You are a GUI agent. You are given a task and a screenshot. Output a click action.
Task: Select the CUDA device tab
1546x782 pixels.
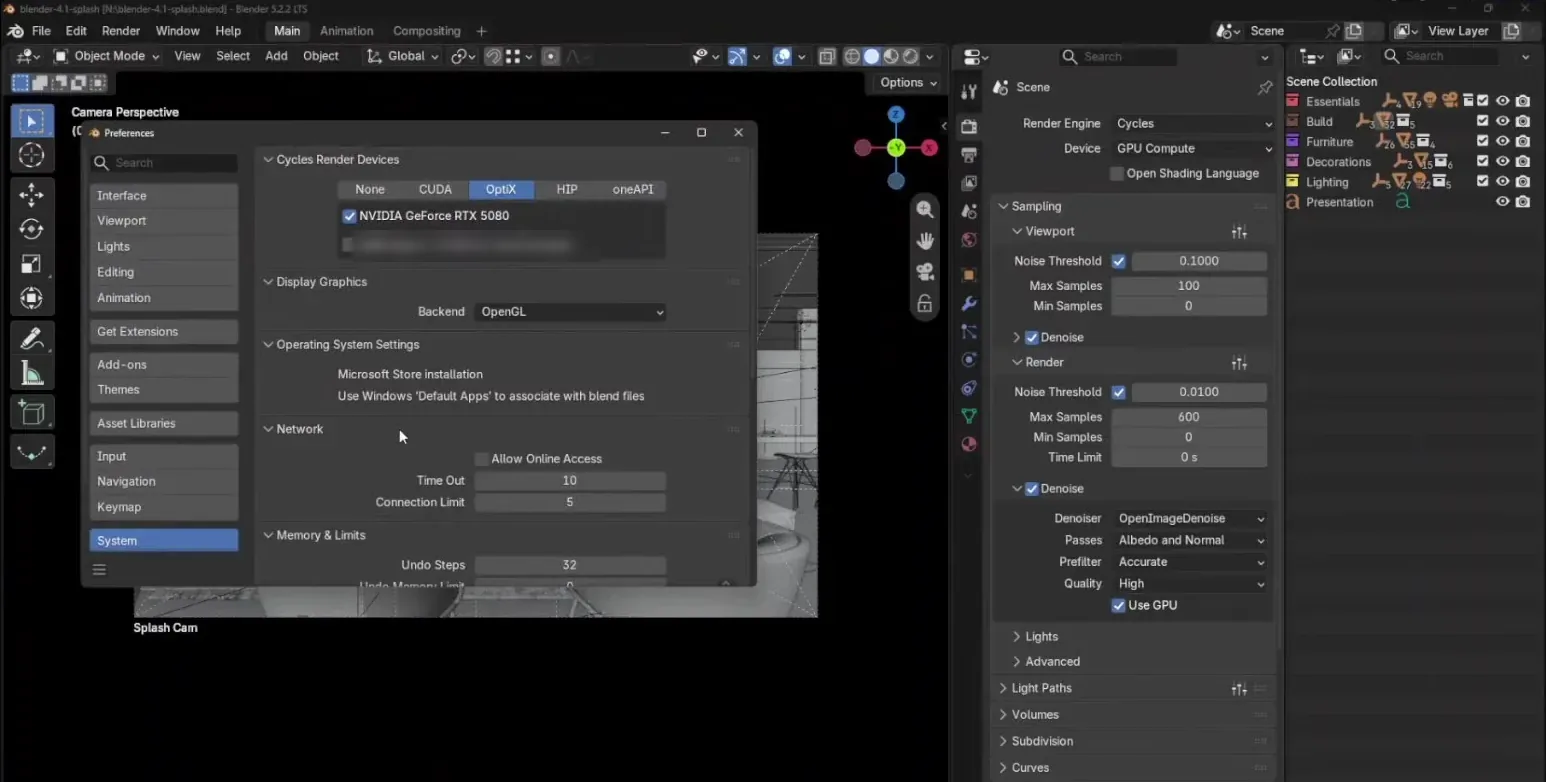pyautogui.click(x=435, y=190)
